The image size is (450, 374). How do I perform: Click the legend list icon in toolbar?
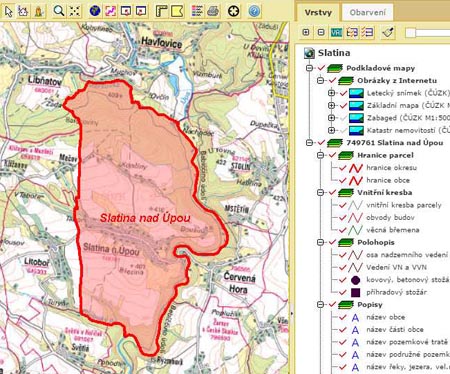(x=197, y=11)
